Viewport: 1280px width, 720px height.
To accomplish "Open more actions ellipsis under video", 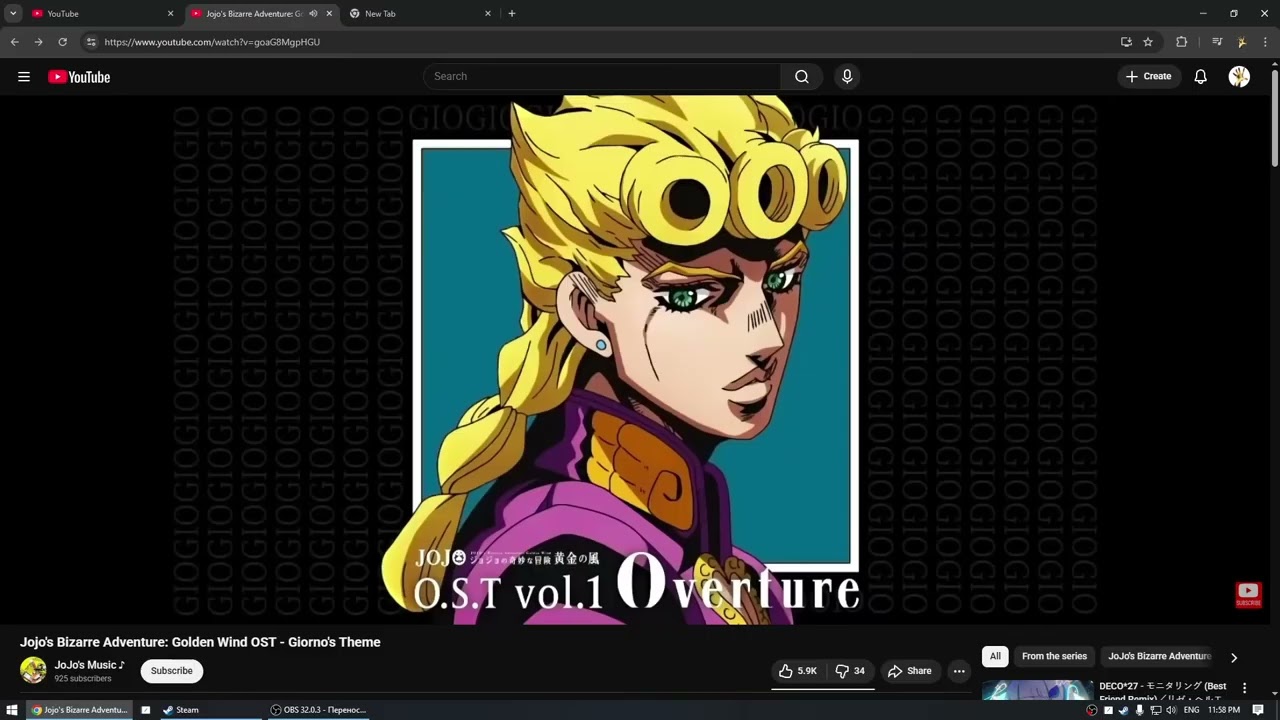I will point(959,671).
